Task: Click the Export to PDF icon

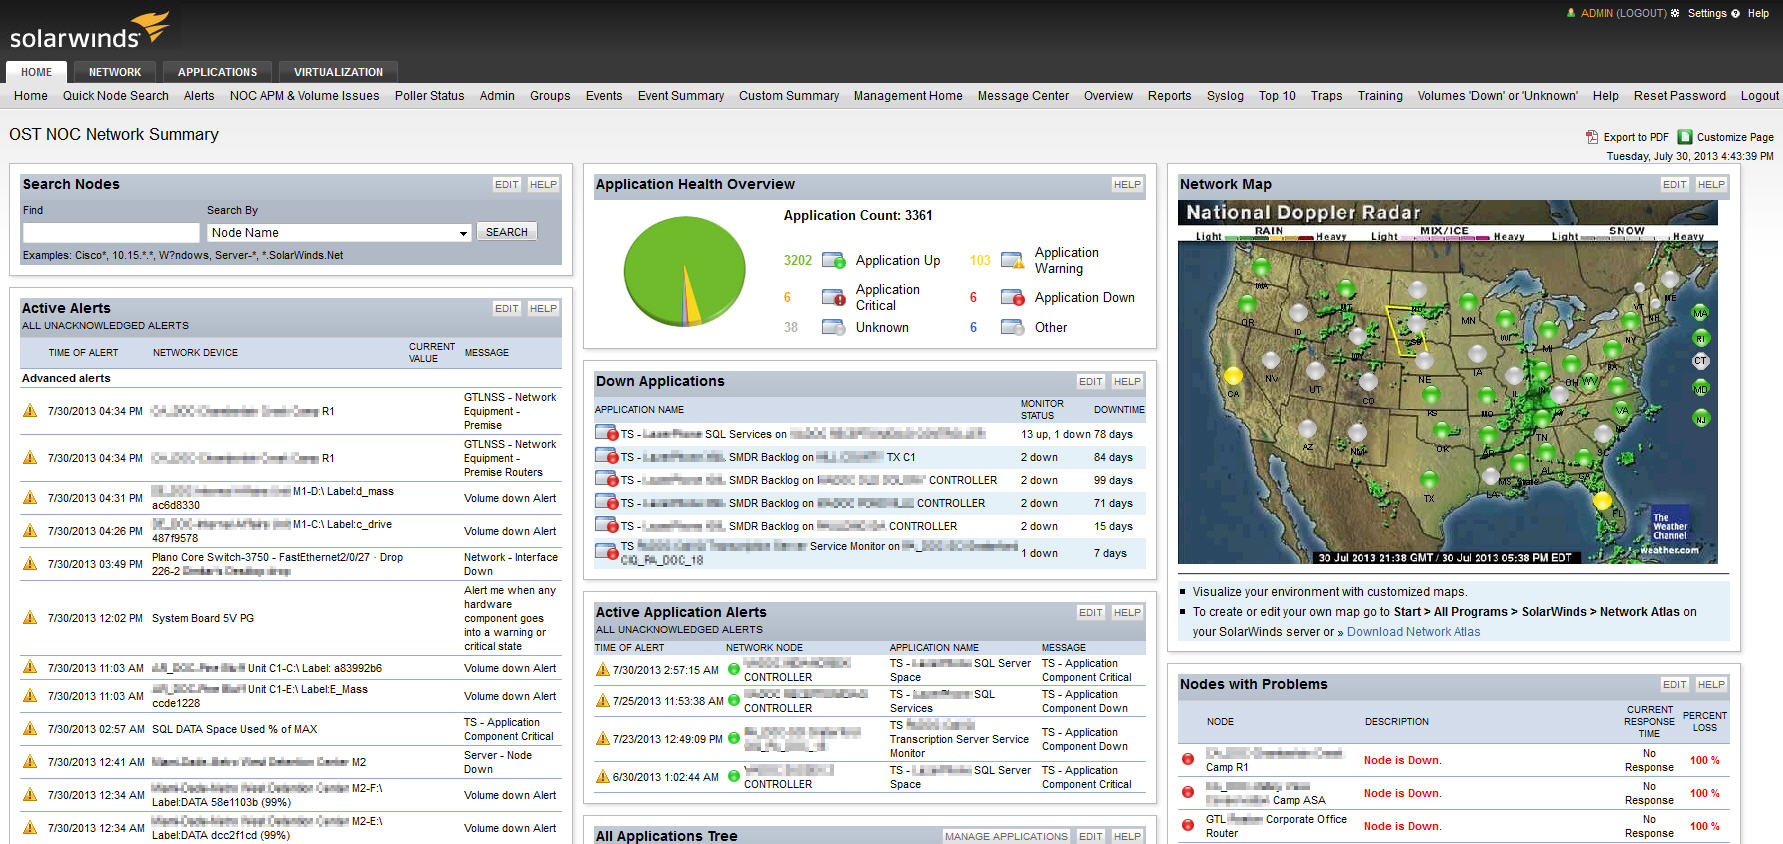Action: (1592, 137)
